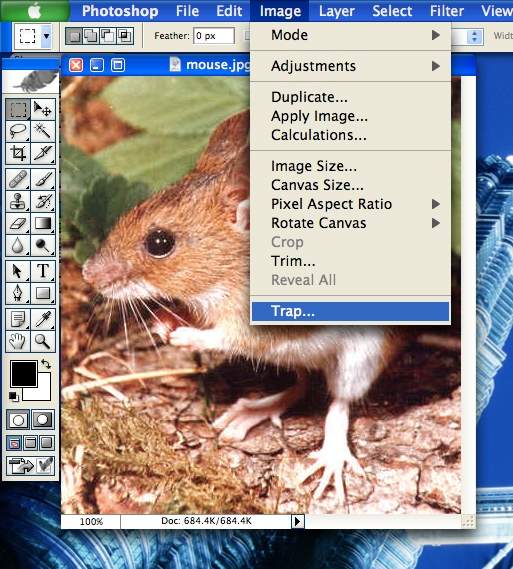Choose Canvas Size... menu entry

350,185
